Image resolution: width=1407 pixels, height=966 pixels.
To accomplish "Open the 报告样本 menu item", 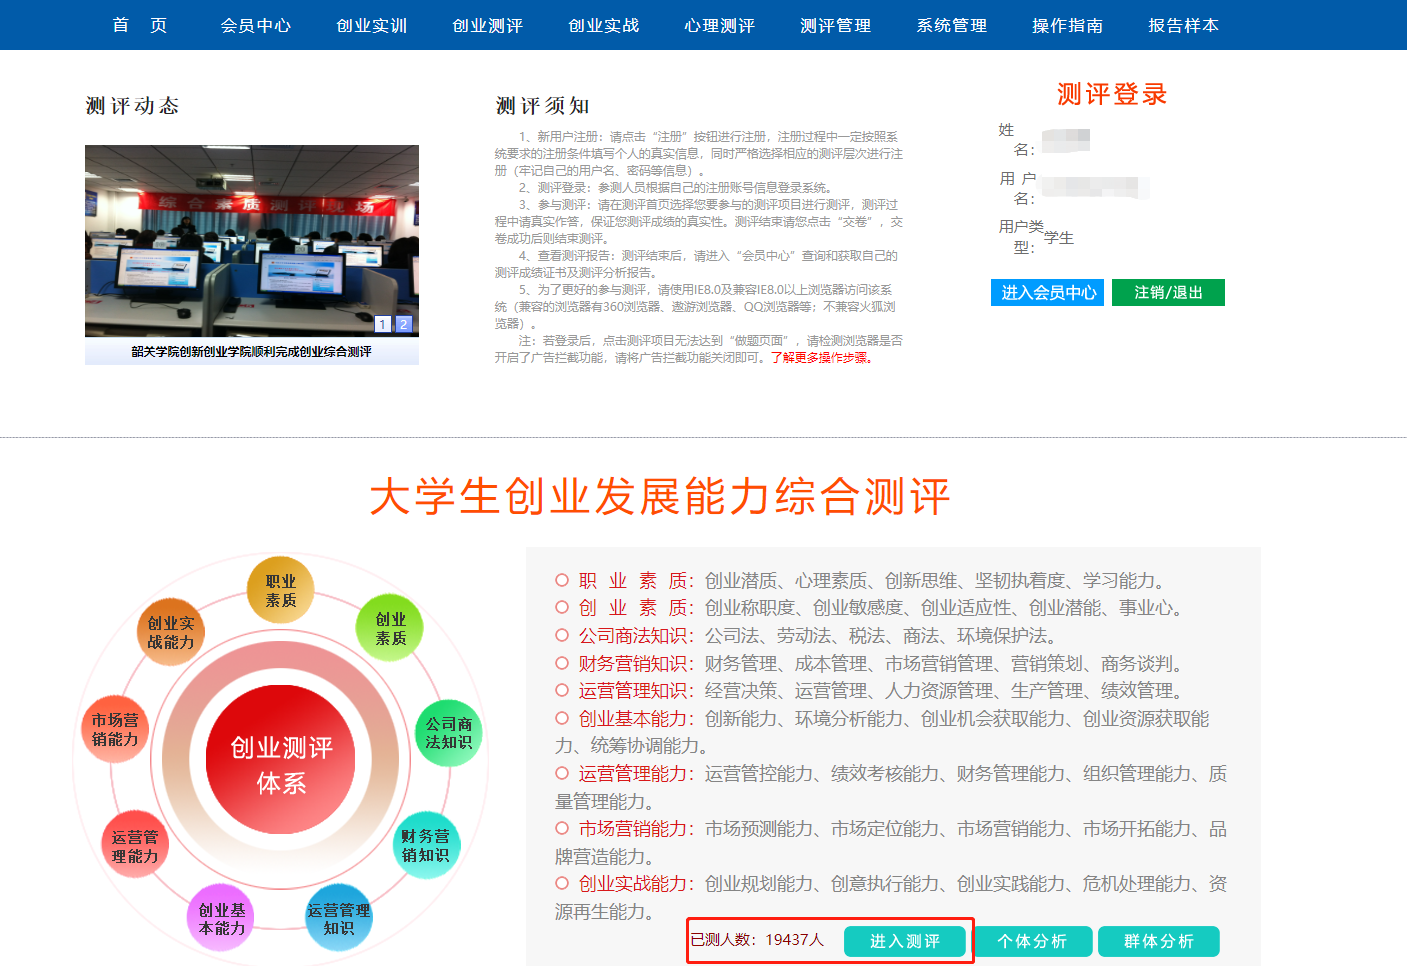I will 1183,25.
